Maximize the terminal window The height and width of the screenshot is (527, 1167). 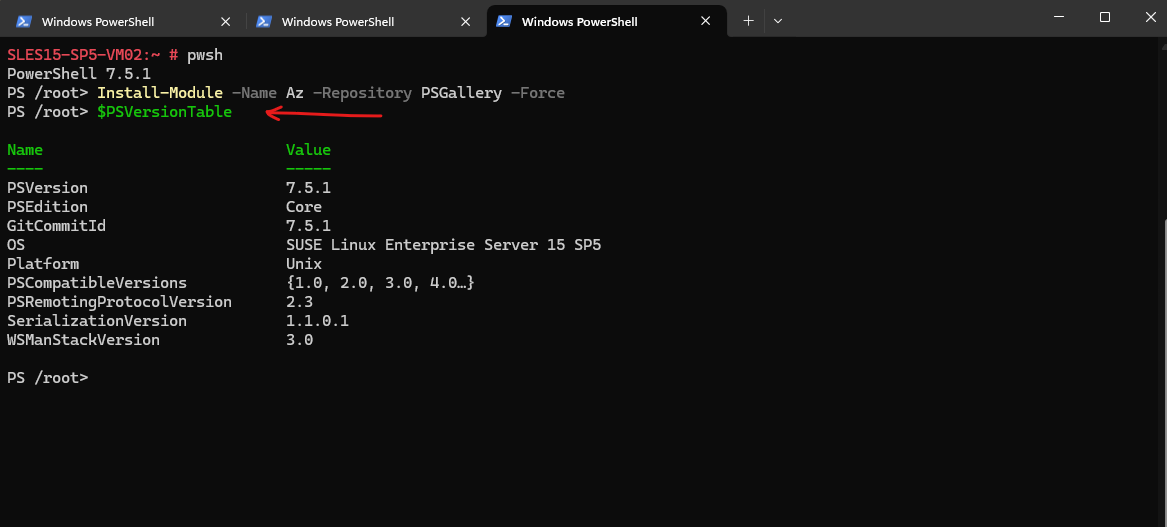(x=1104, y=17)
